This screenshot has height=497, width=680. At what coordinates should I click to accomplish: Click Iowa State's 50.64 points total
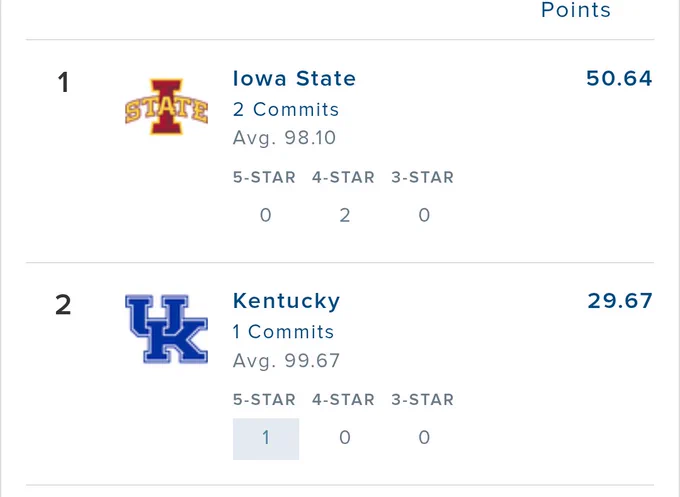[x=619, y=78]
